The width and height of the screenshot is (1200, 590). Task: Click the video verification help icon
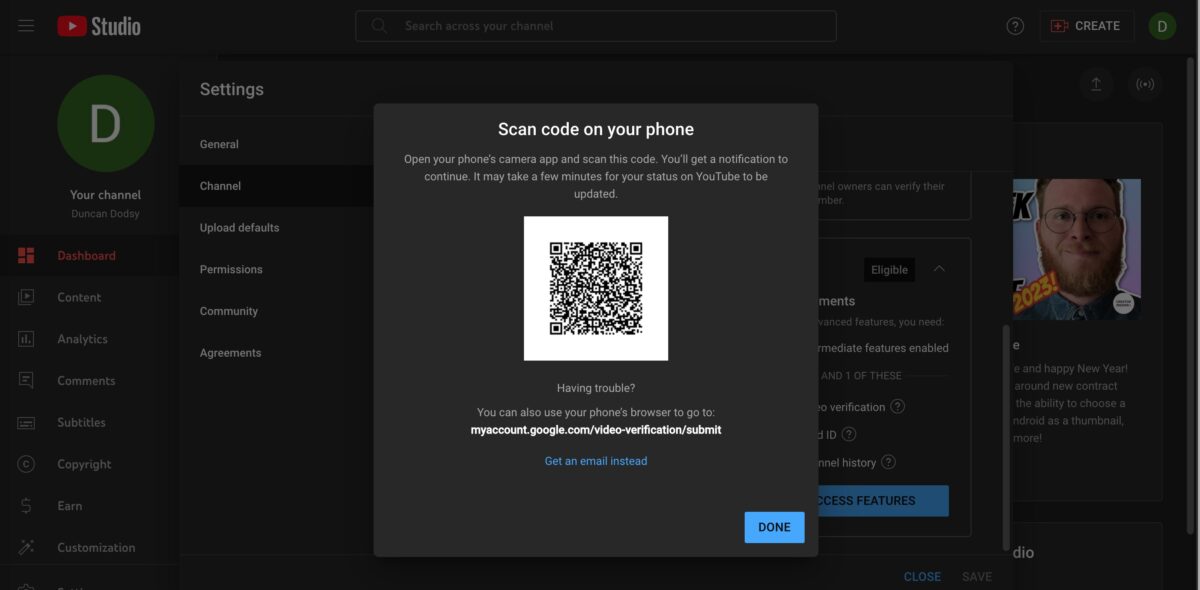[x=898, y=407]
